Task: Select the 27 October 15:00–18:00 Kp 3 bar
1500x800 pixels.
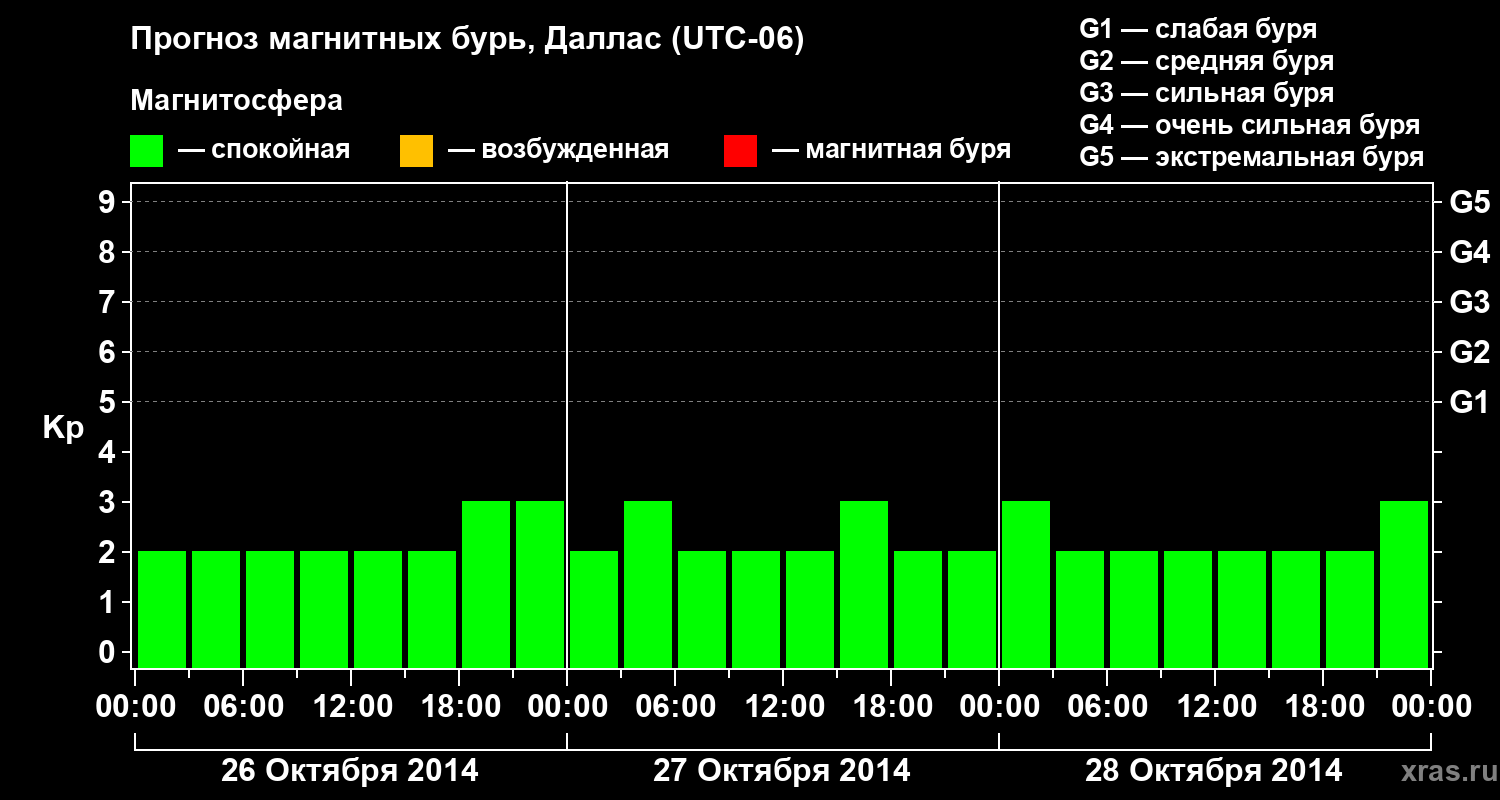Action: [864, 584]
